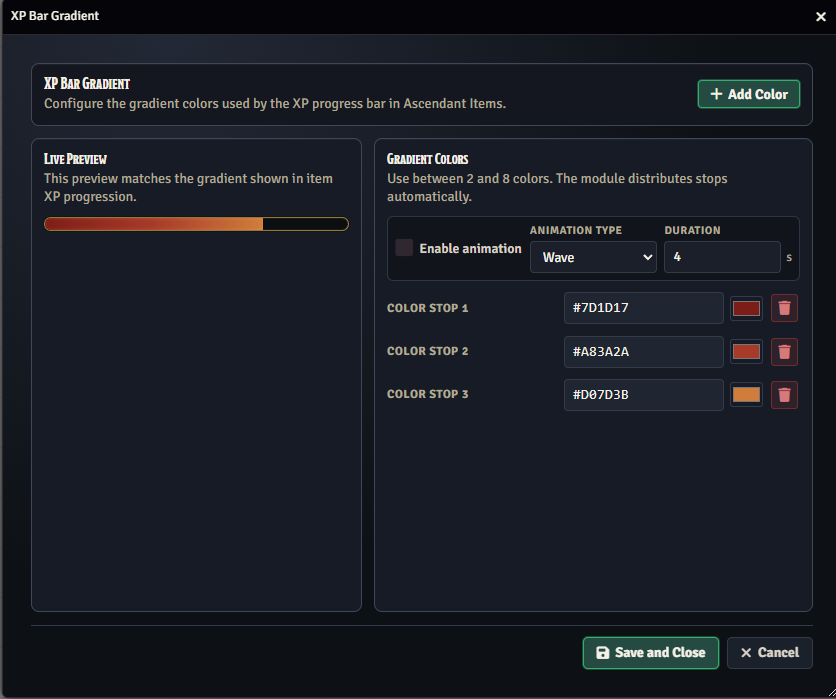Save and Close the gradient settings
The image size is (836, 699).
coord(650,653)
